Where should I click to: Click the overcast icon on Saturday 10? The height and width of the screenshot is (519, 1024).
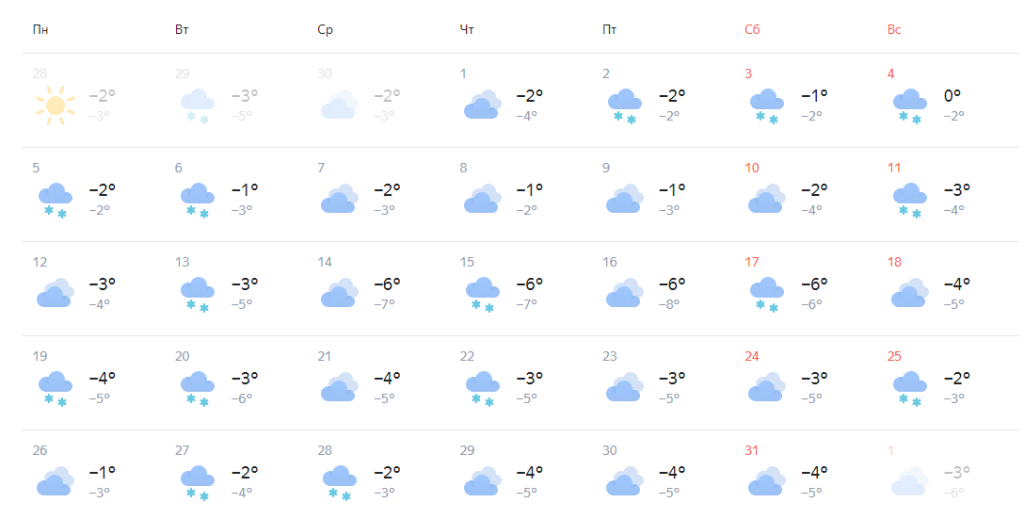coord(767,198)
